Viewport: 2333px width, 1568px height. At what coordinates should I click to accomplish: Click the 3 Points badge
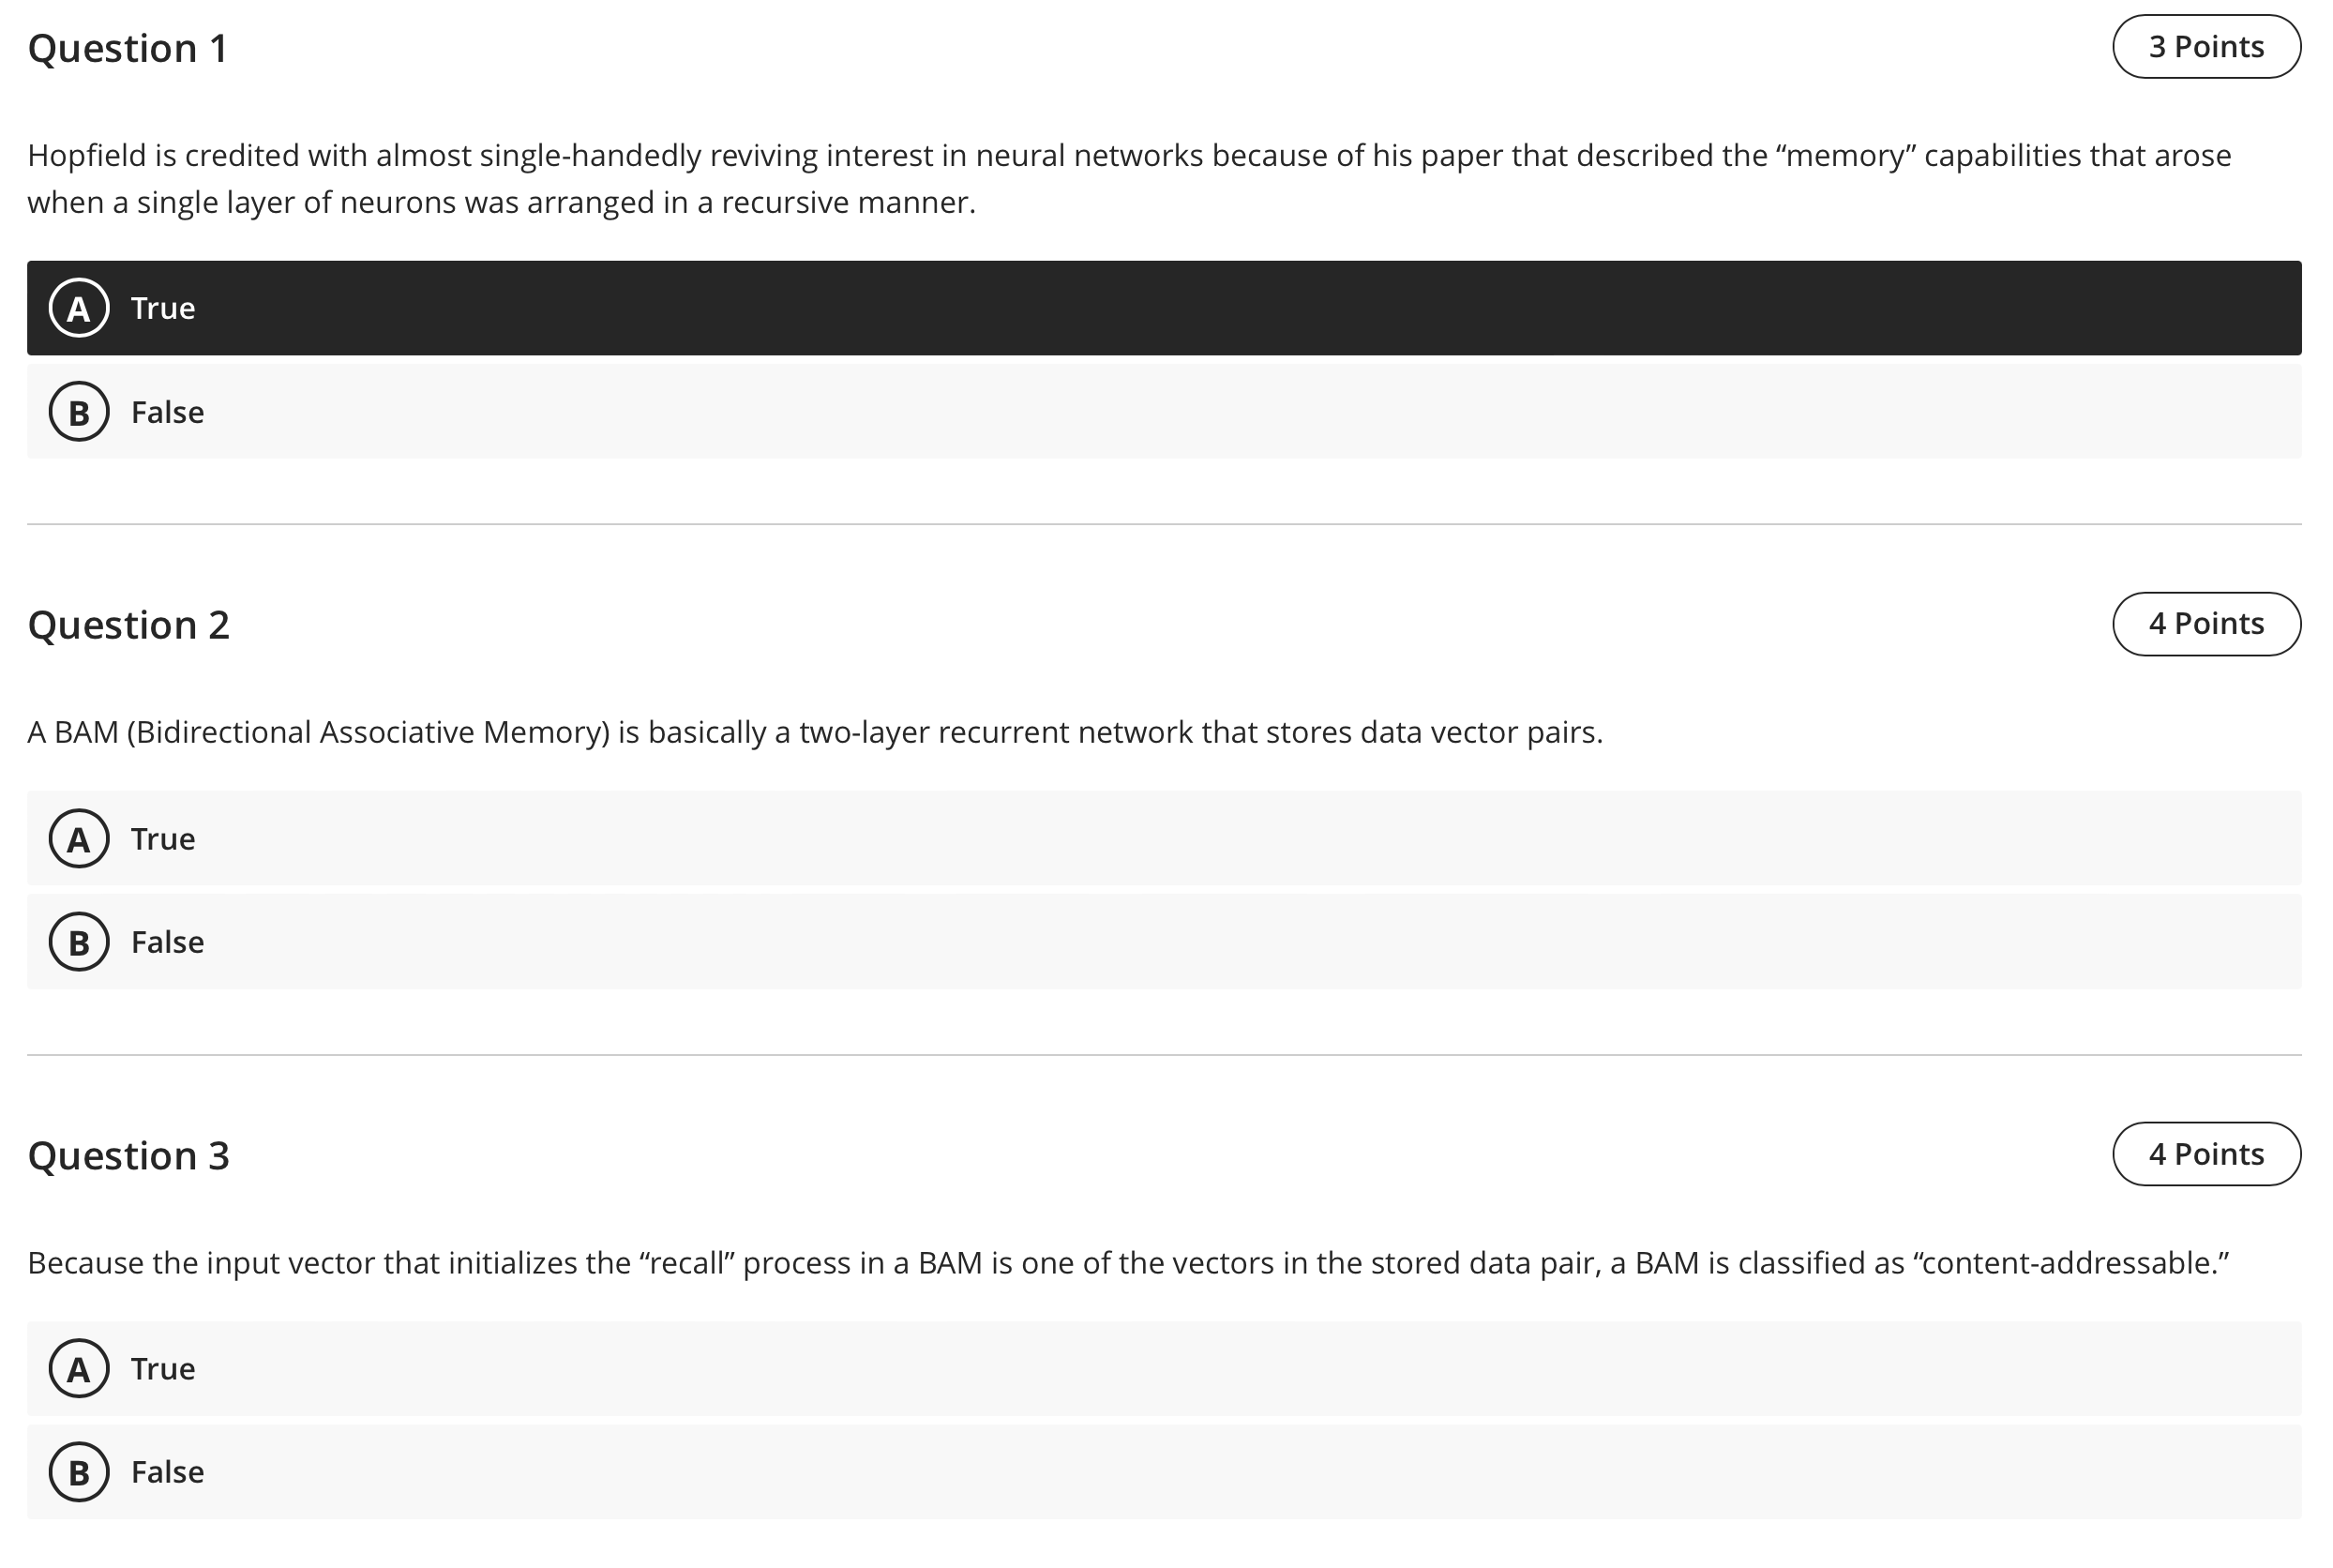click(x=2206, y=46)
